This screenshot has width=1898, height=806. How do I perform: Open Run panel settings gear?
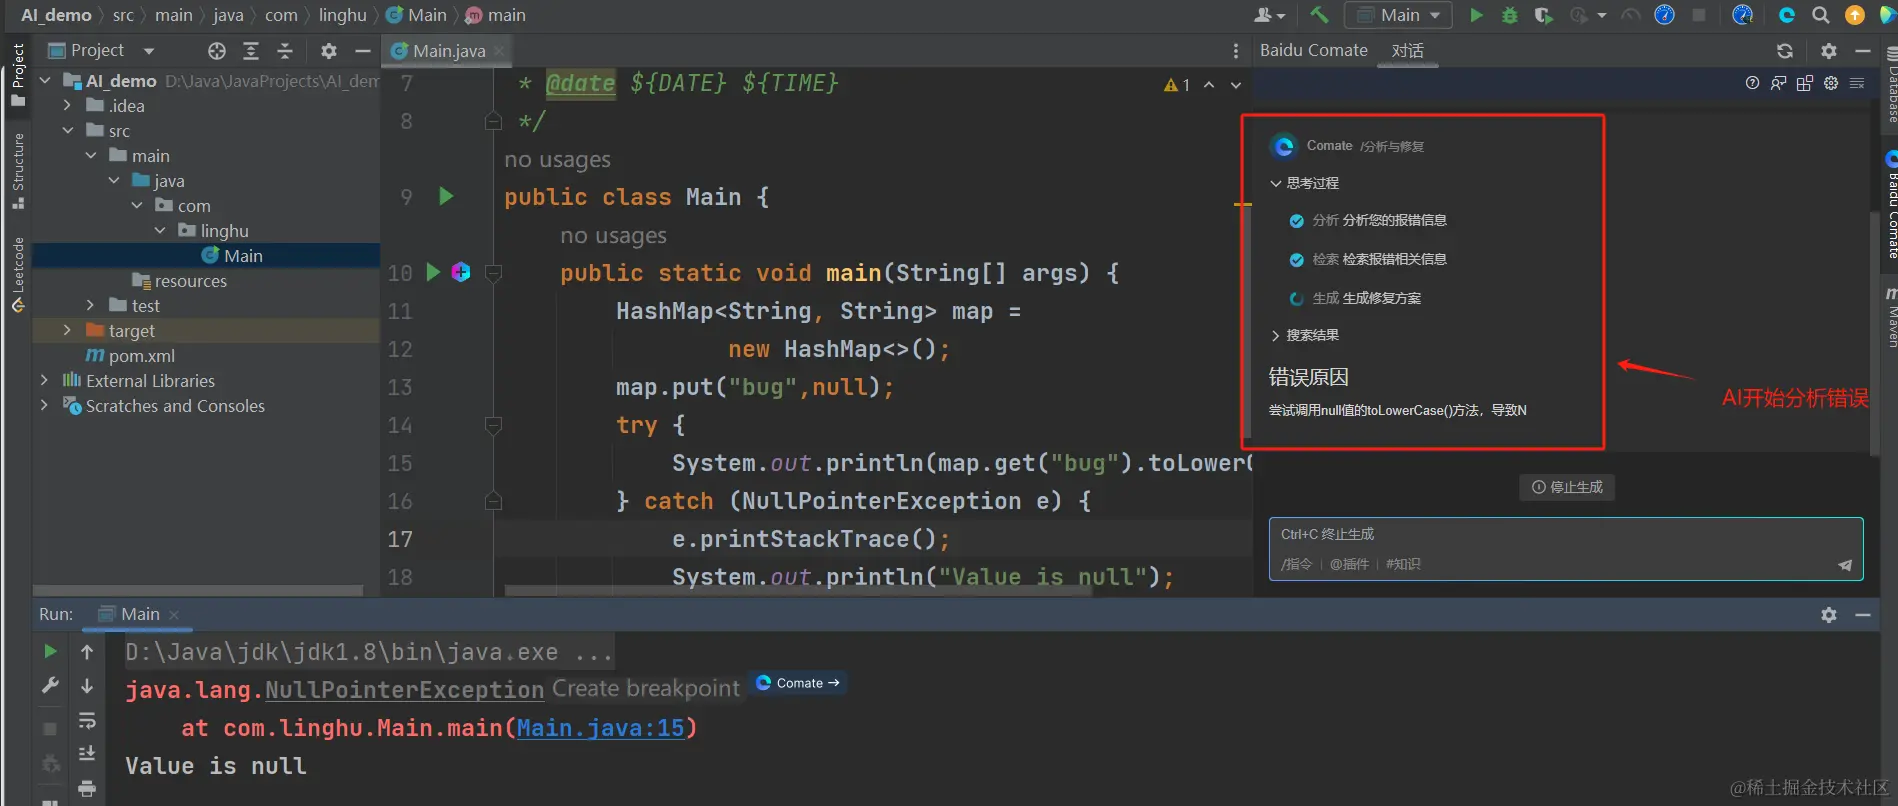1829,615
